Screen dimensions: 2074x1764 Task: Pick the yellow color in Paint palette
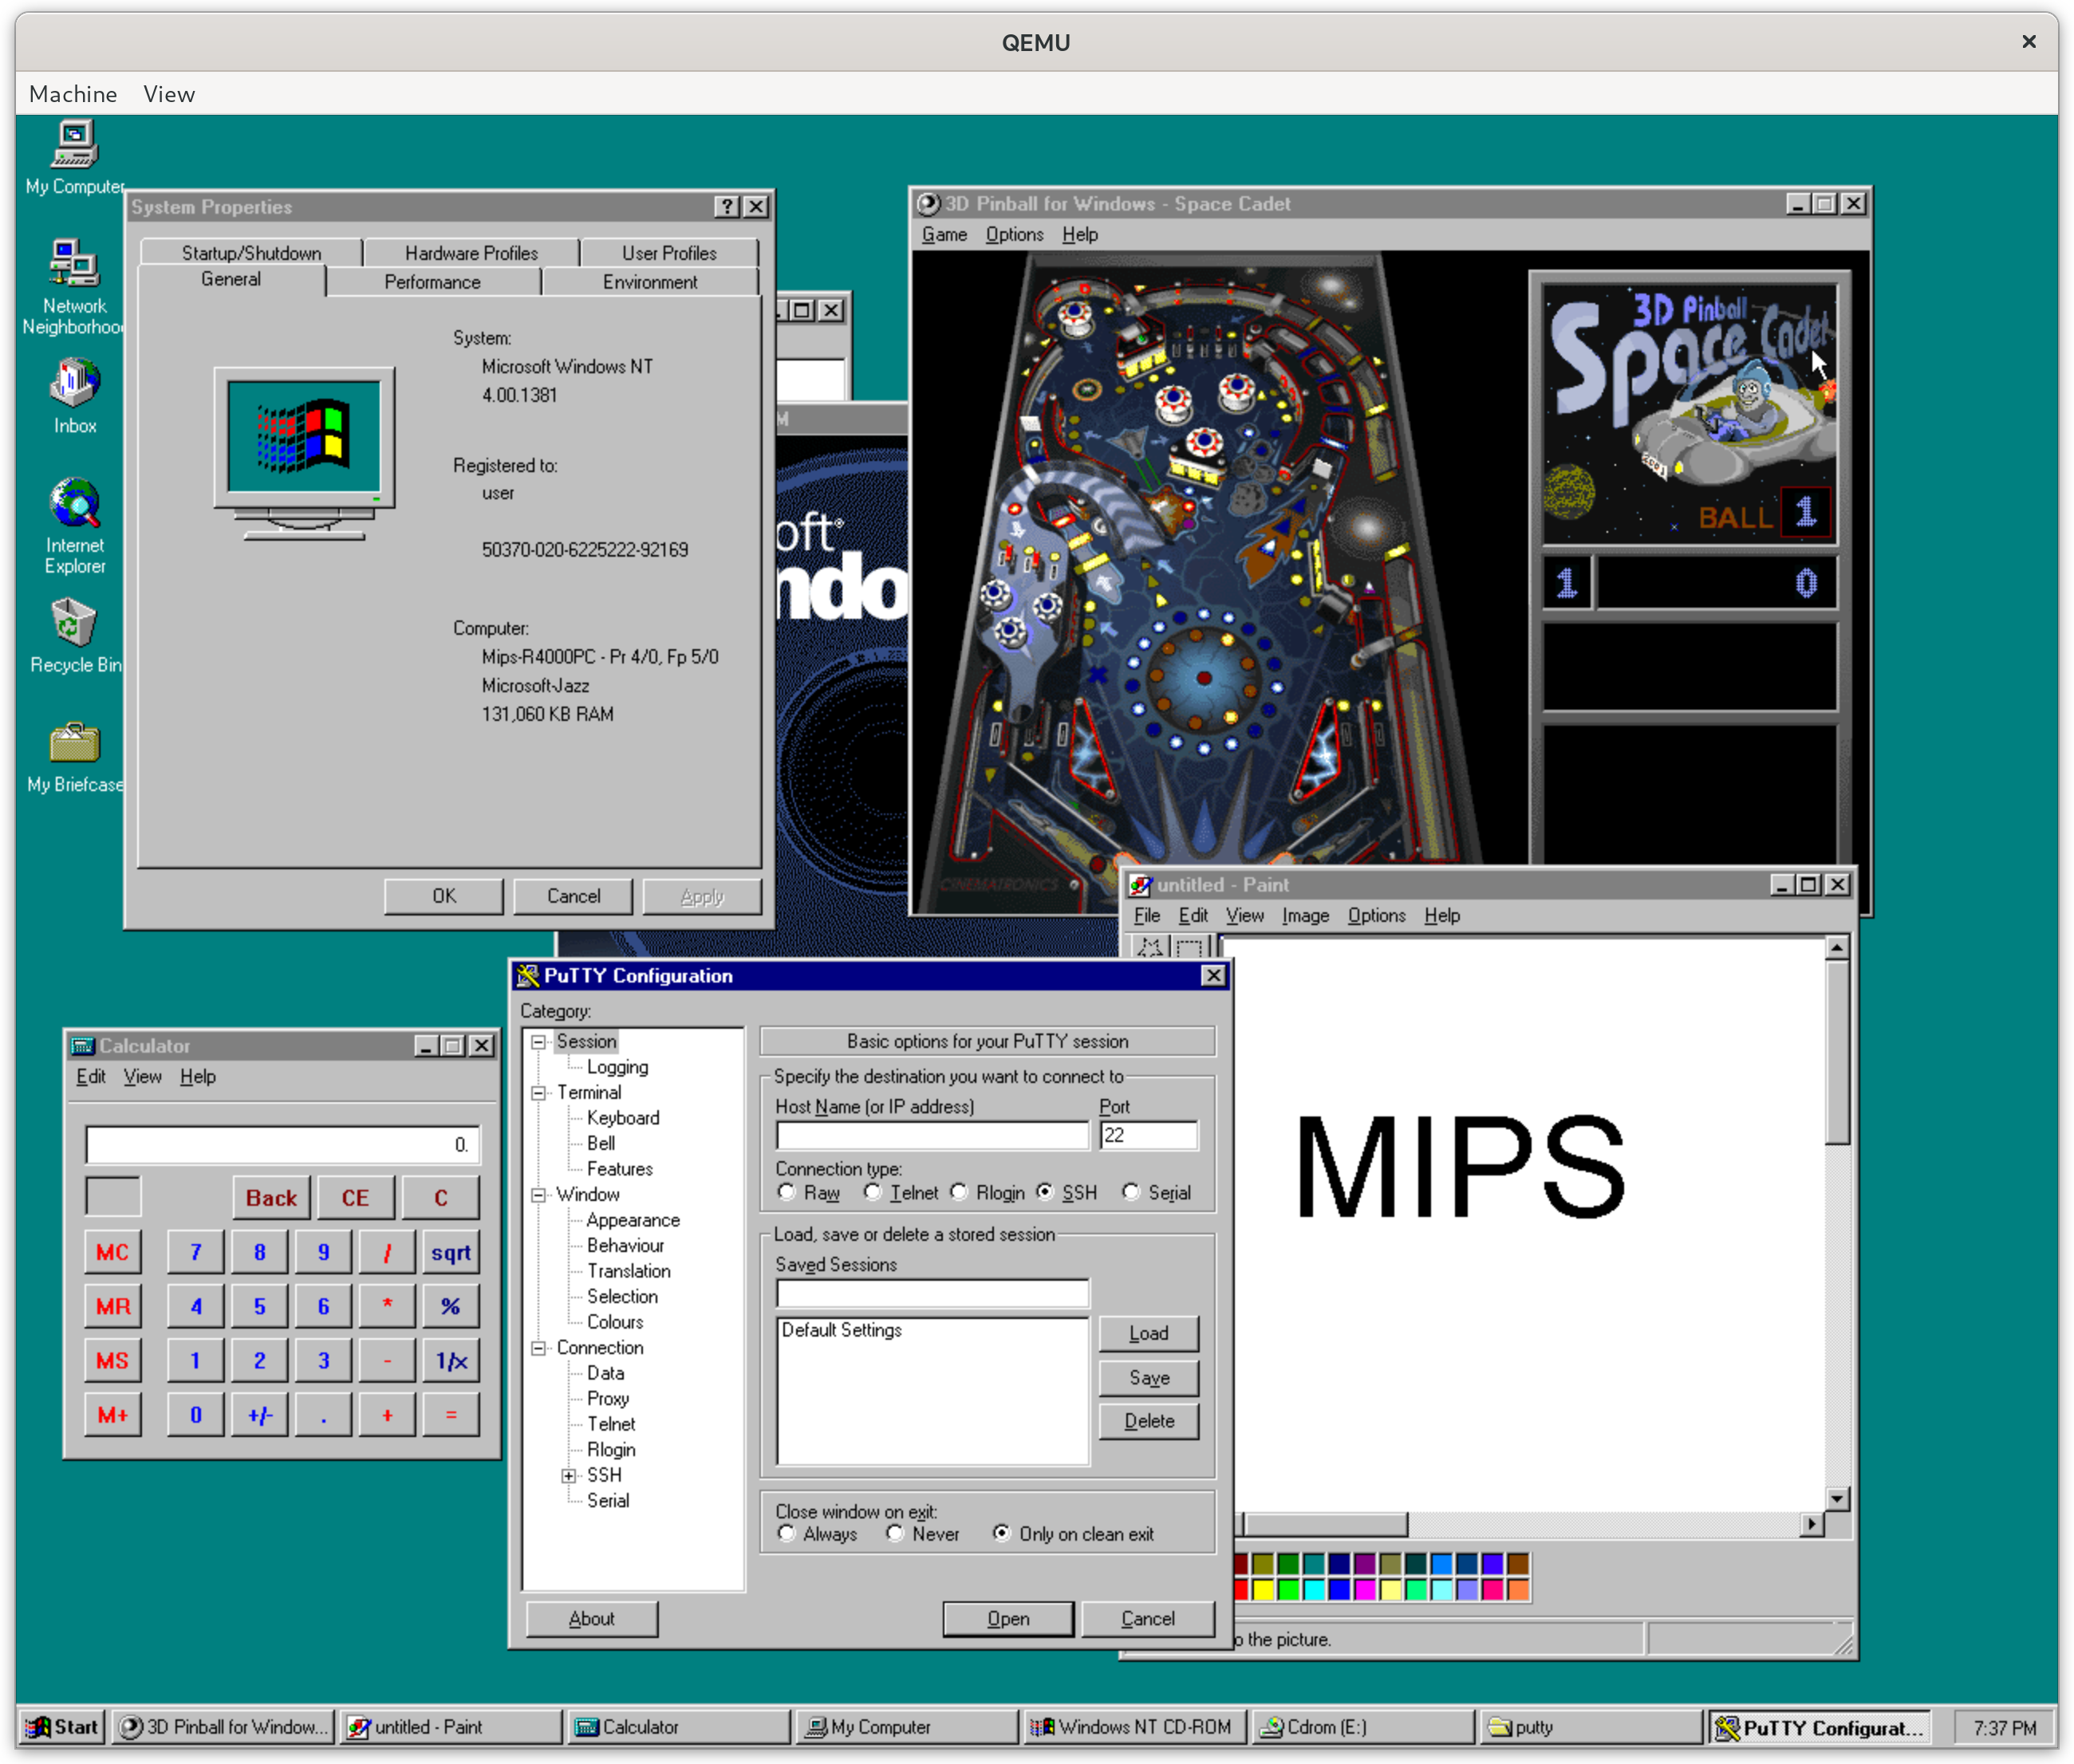1264,1590
